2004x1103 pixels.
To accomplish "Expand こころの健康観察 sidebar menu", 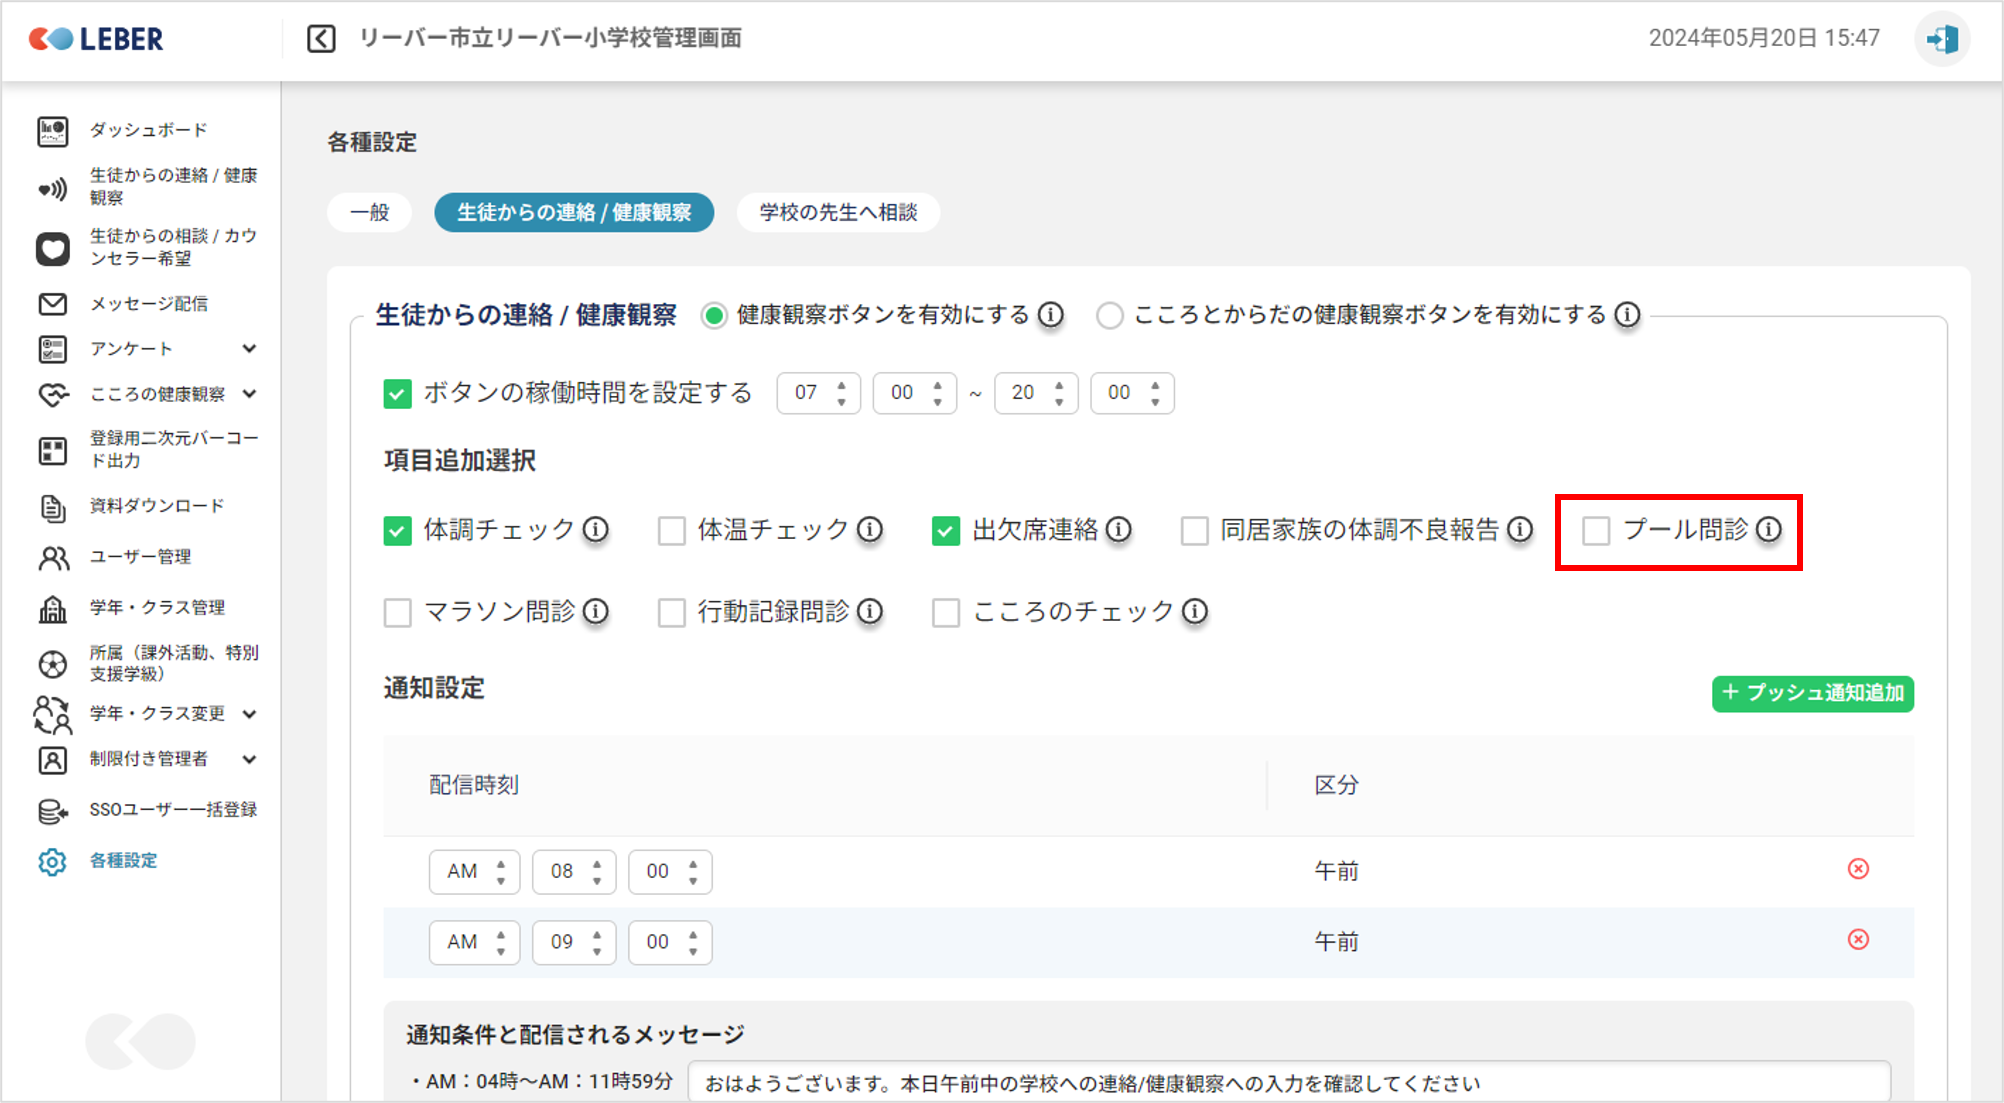I will [249, 394].
